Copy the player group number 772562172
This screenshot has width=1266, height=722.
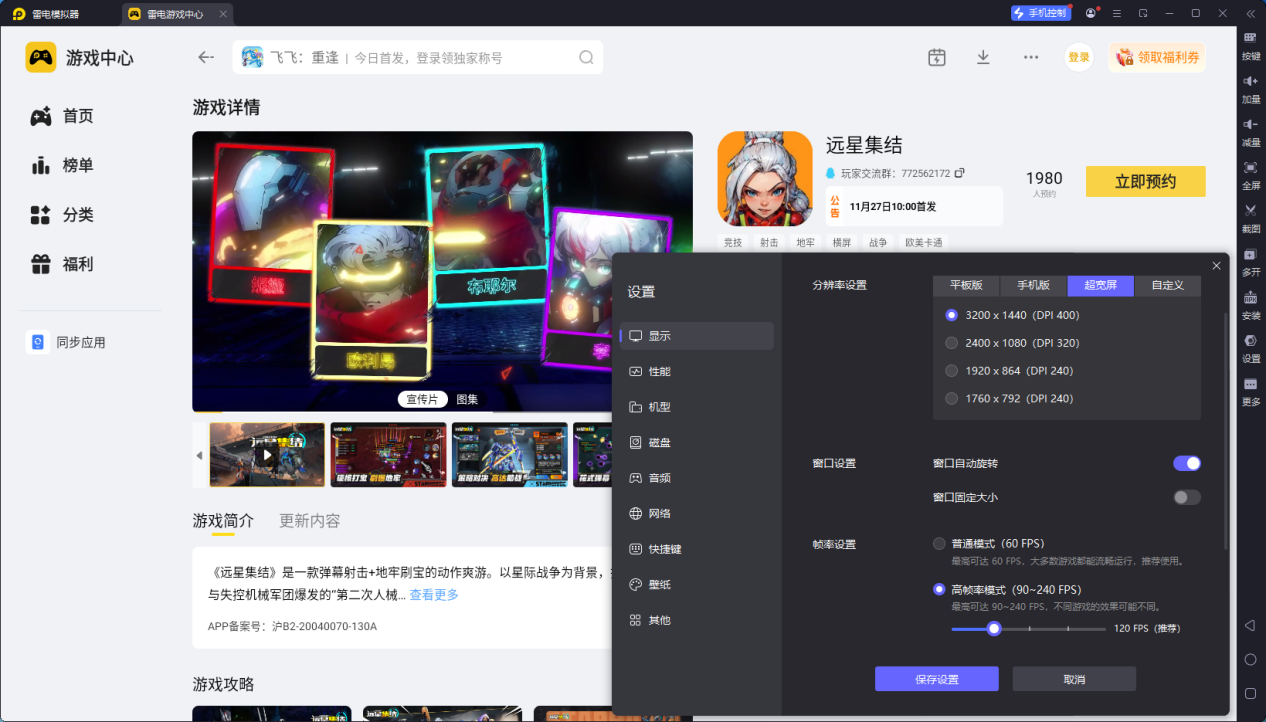[960, 173]
